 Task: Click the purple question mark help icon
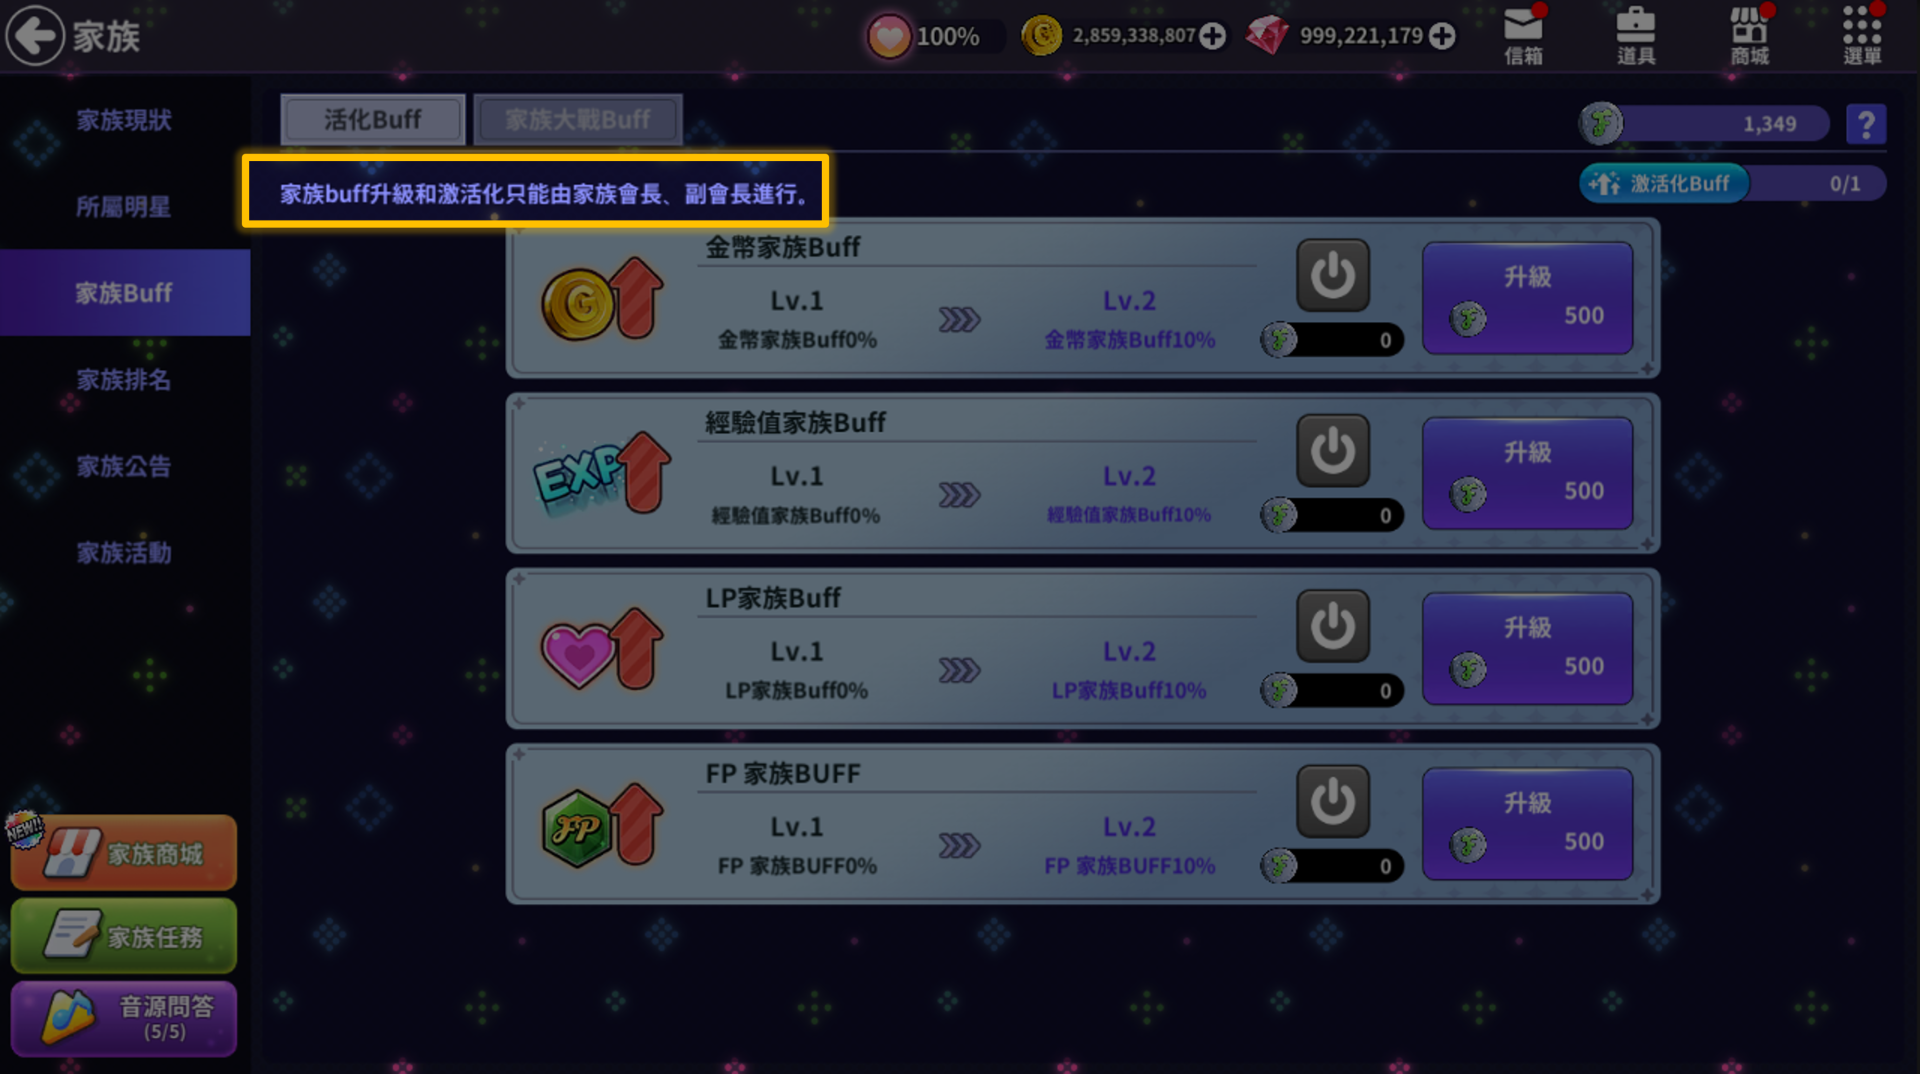pyautogui.click(x=1865, y=124)
